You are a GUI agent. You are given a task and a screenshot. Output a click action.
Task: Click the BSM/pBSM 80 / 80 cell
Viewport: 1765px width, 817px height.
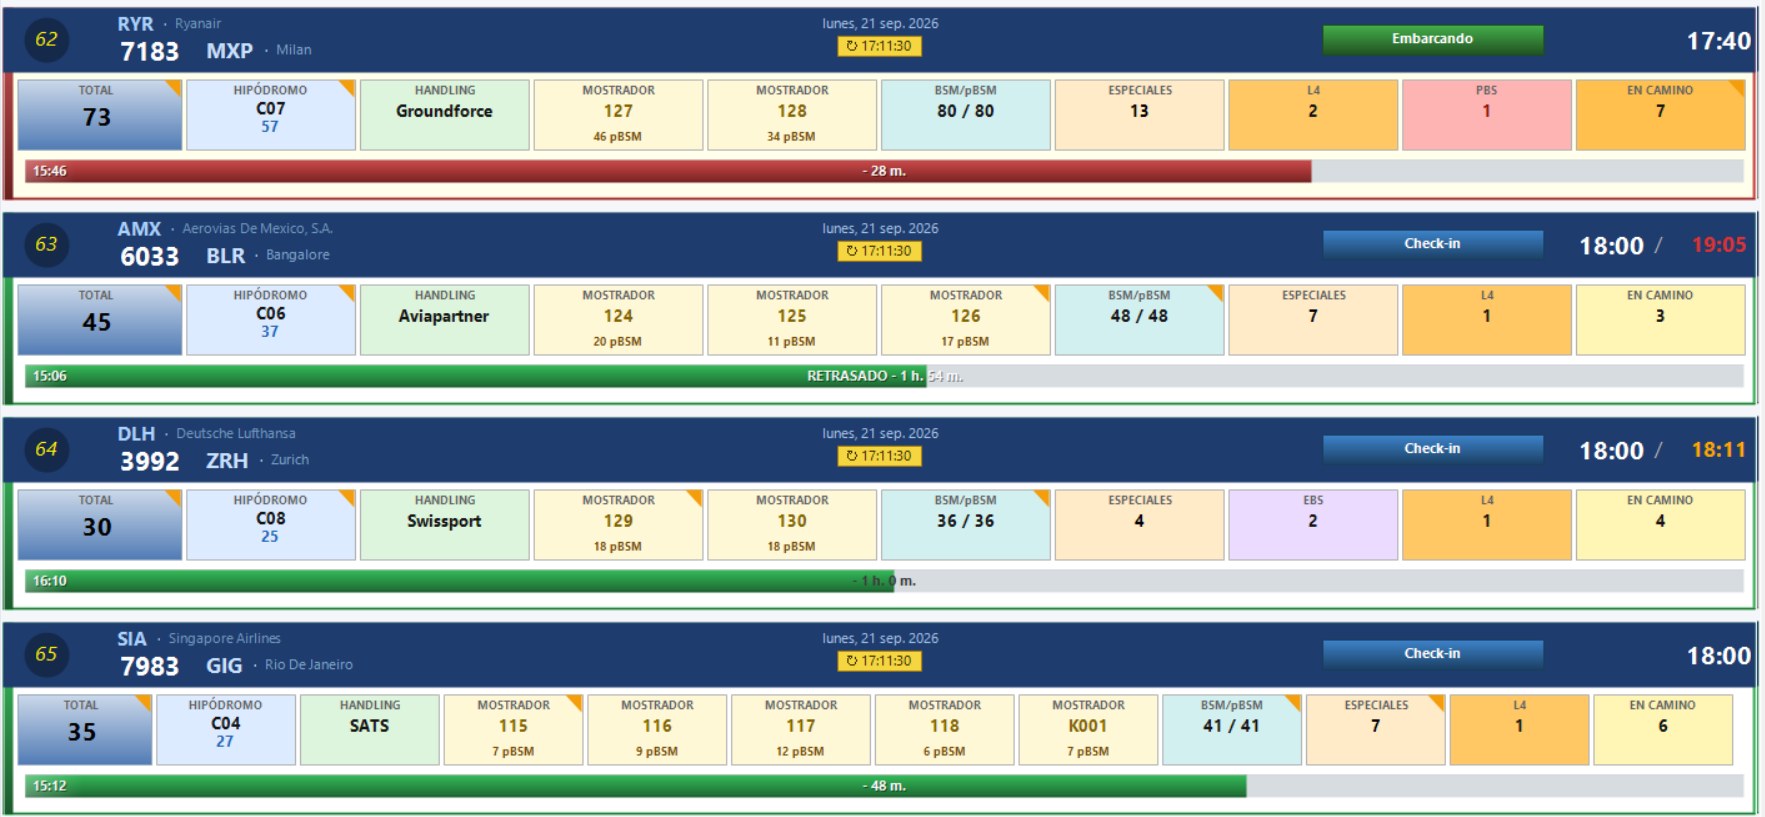tap(966, 115)
